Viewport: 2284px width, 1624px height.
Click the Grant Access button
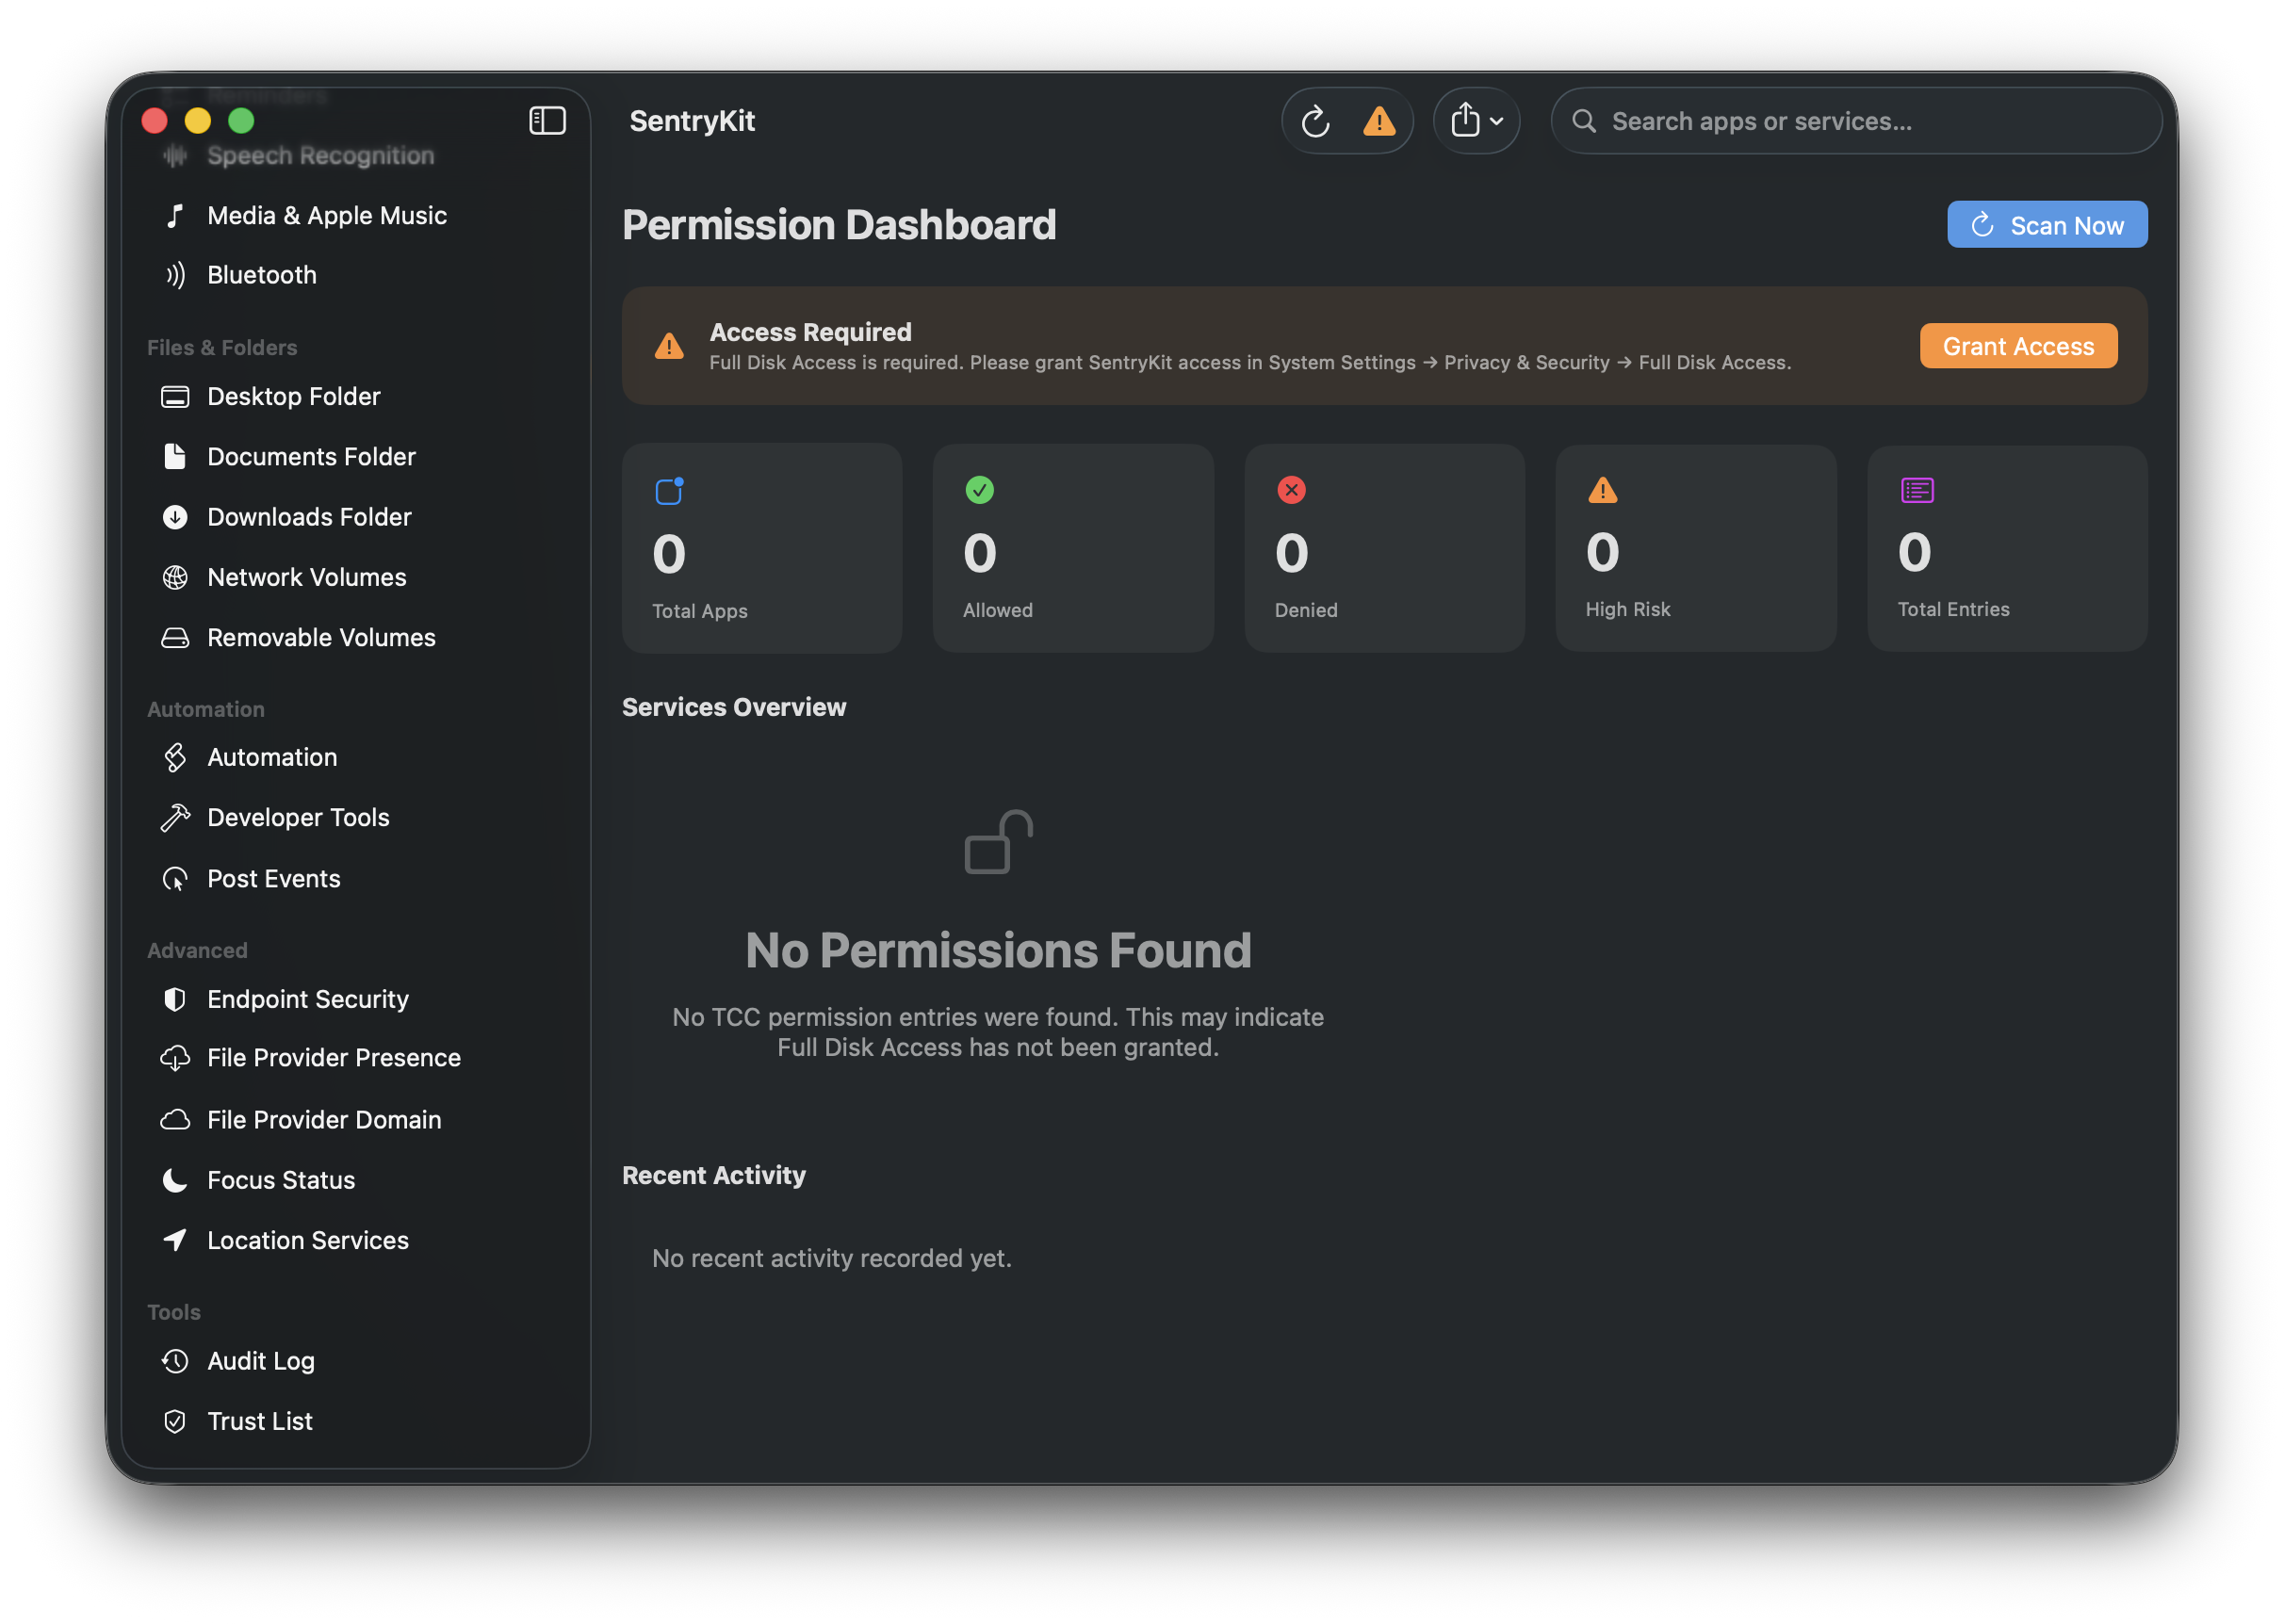tap(2017, 346)
